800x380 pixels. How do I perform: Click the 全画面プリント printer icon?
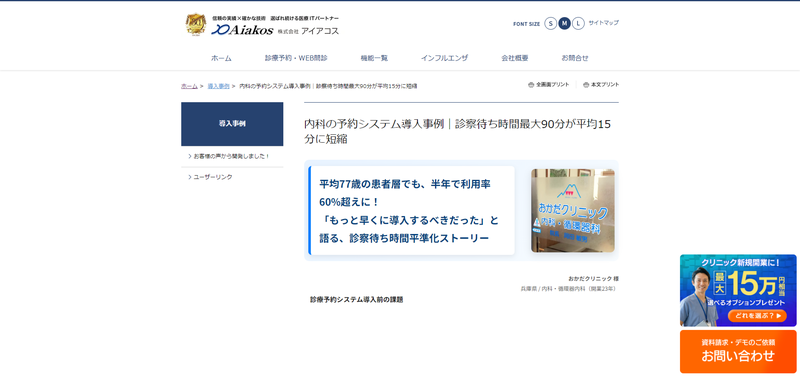point(531,85)
